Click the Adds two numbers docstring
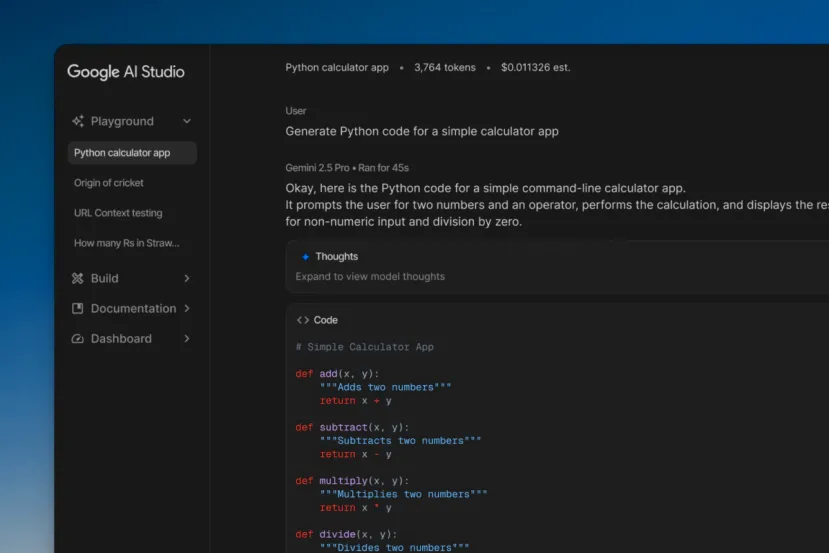This screenshot has width=829, height=553. 385,388
